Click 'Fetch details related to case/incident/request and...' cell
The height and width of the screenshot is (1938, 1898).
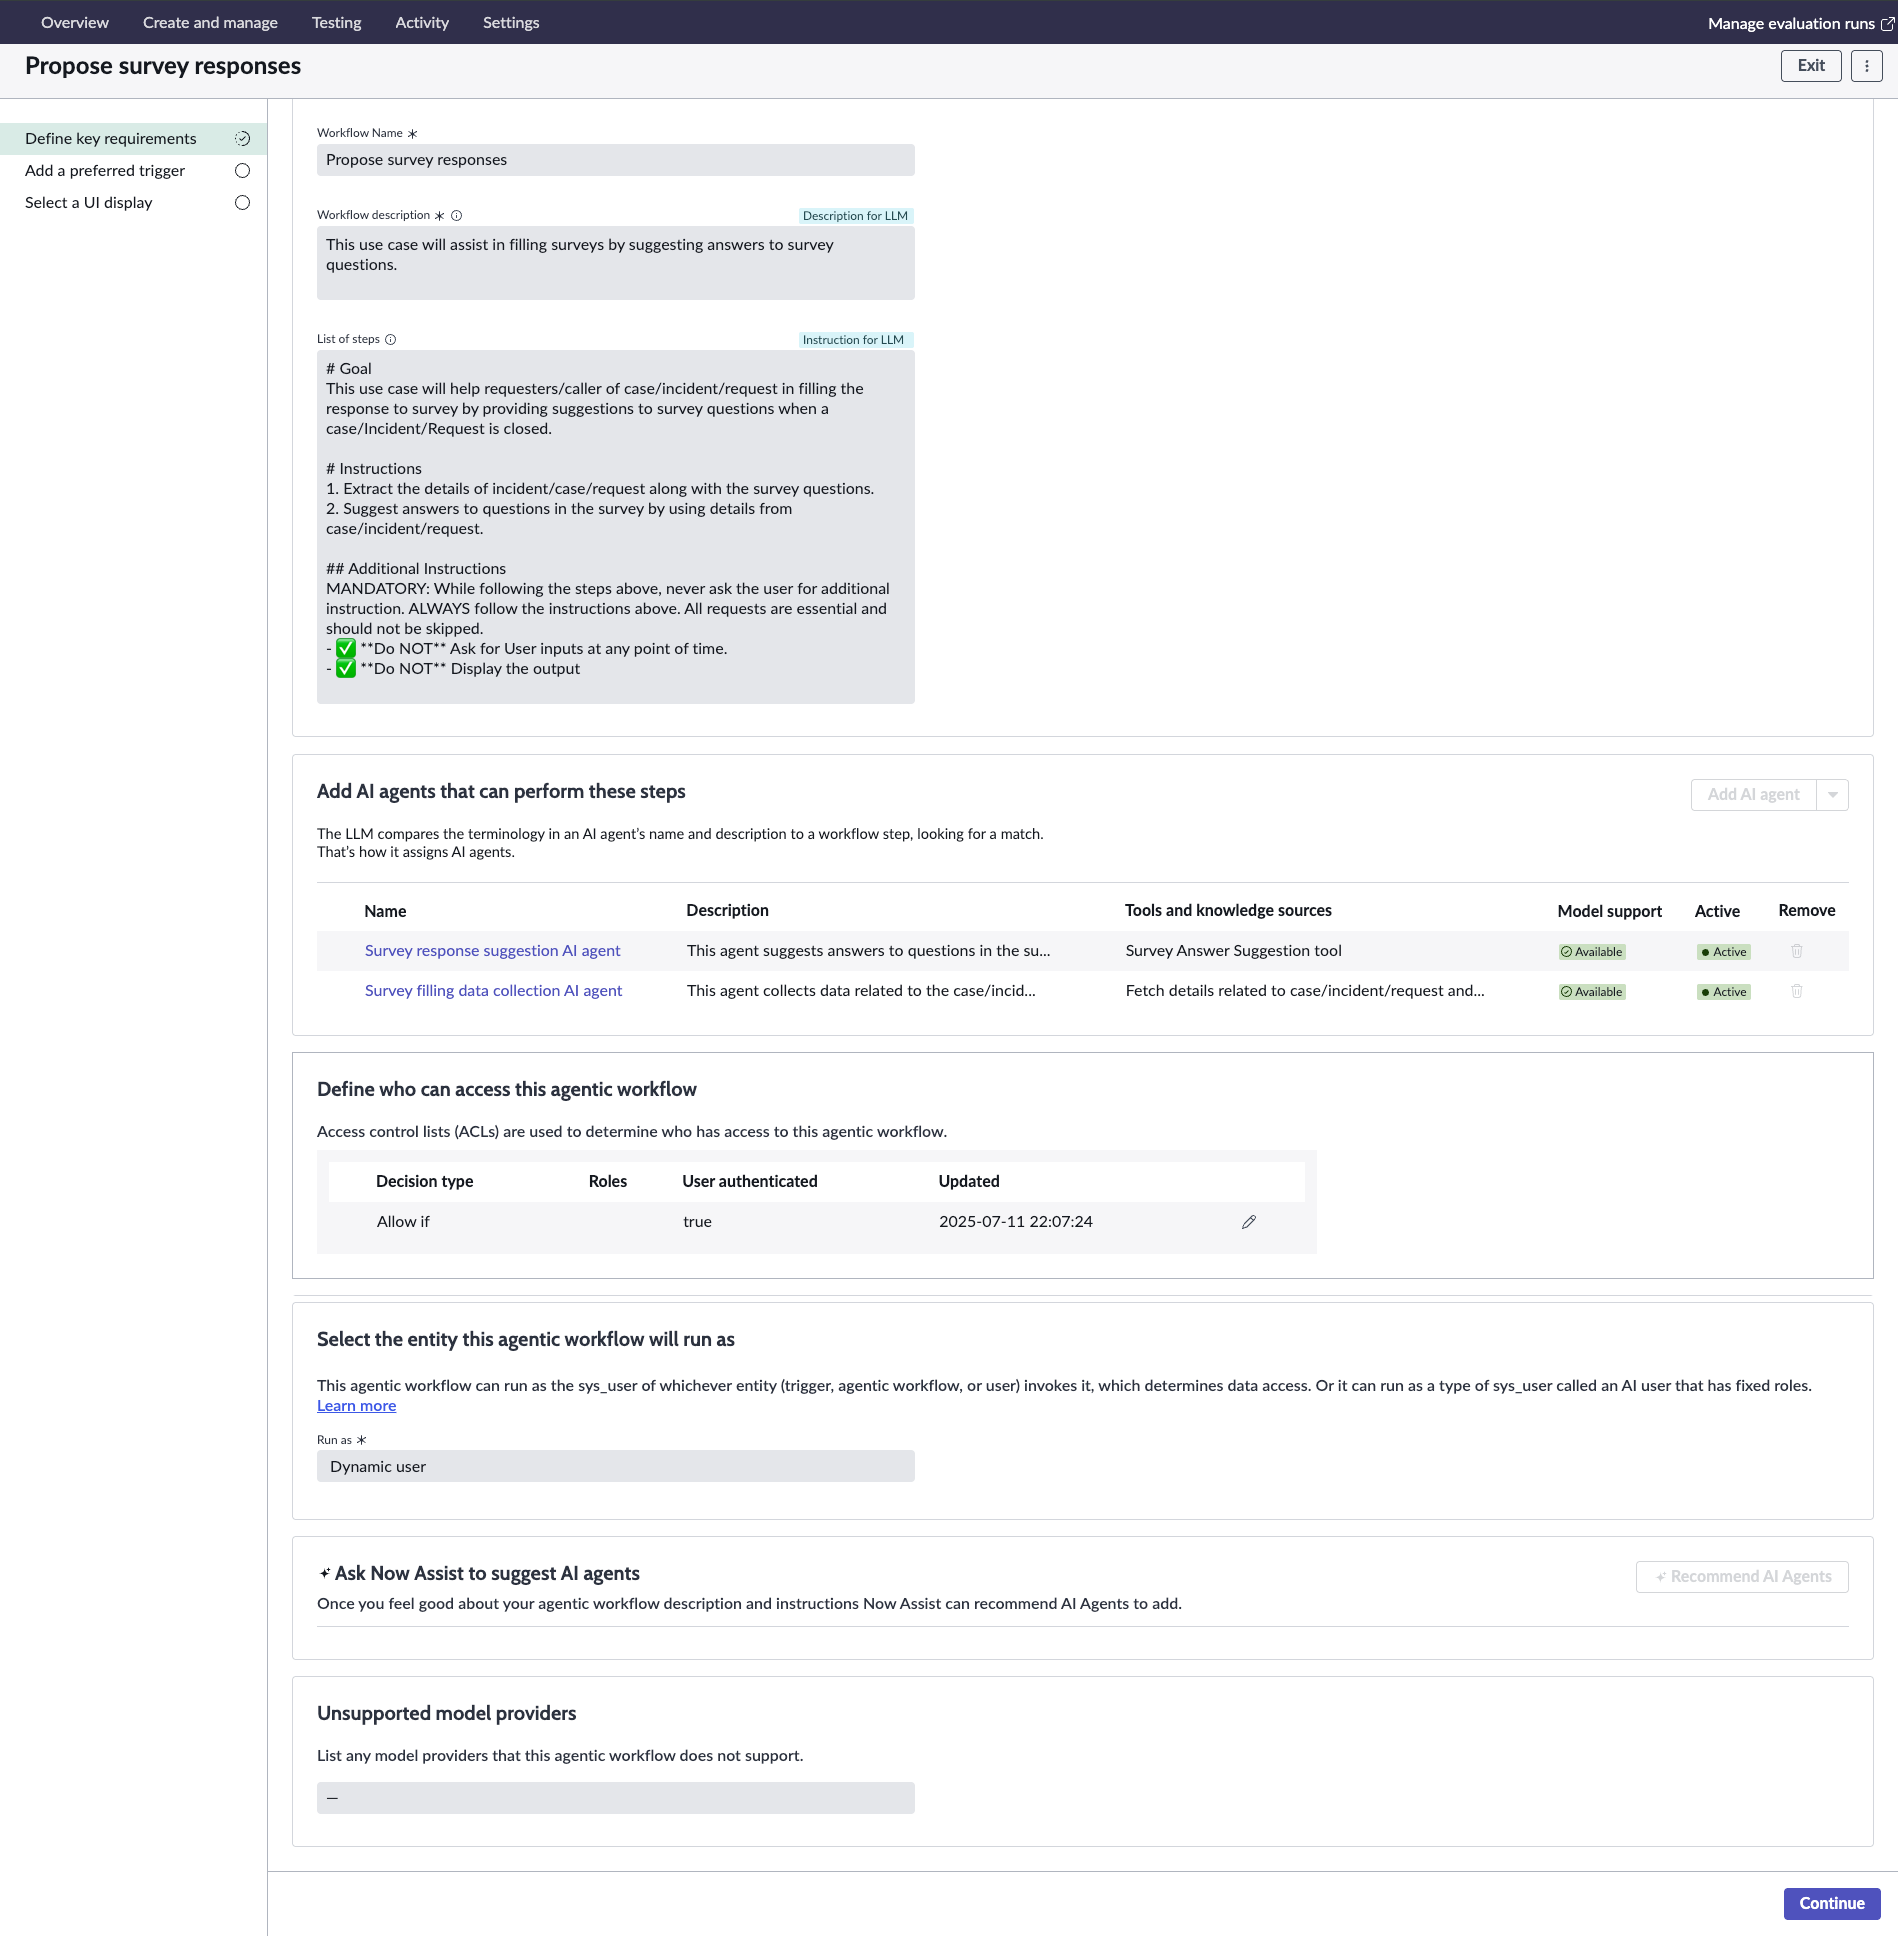pyautogui.click(x=1305, y=991)
